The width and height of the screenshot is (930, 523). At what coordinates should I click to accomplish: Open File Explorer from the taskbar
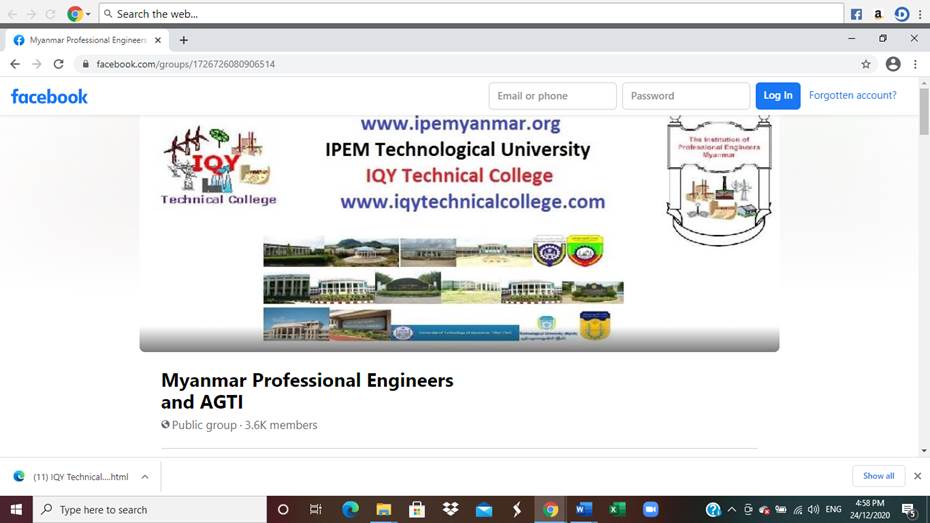[384, 509]
